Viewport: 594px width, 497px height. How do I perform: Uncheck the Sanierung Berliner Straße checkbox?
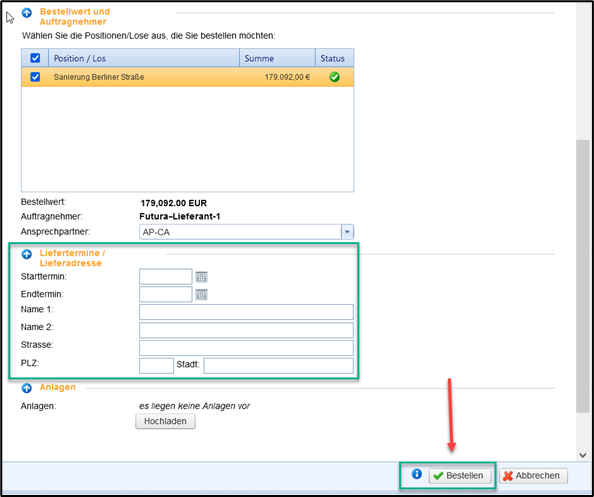tap(35, 77)
